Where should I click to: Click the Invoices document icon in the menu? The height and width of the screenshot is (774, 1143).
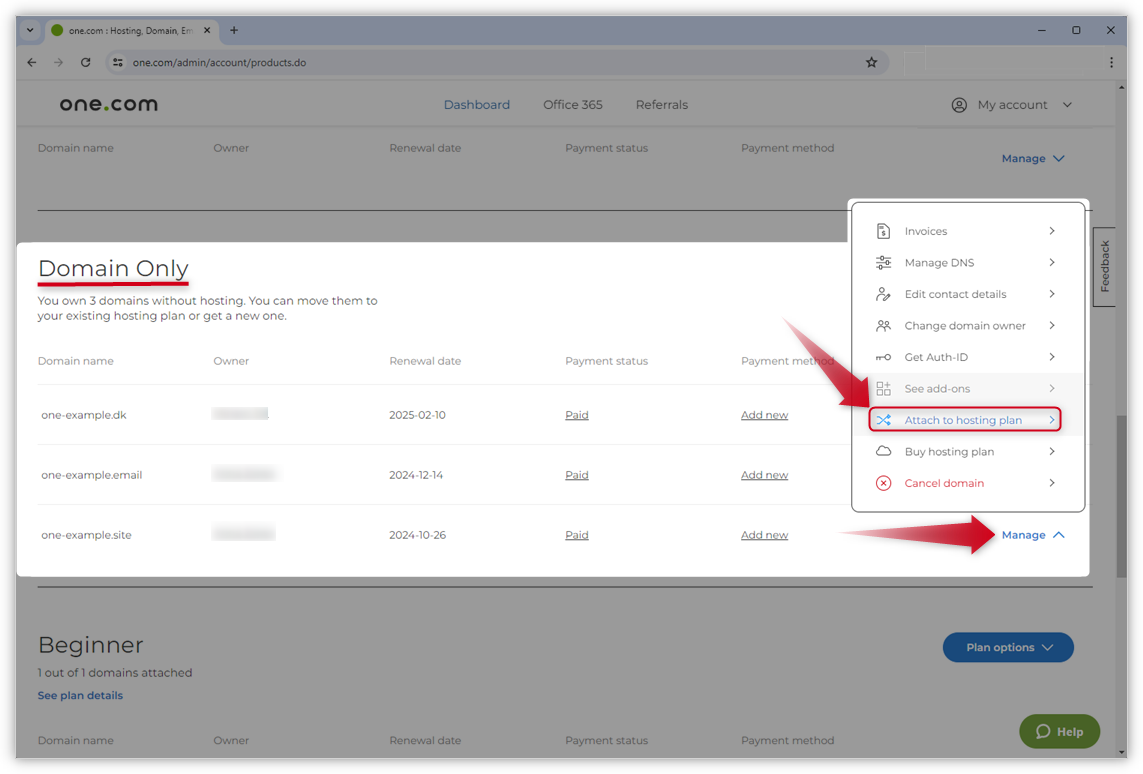[x=884, y=231]
